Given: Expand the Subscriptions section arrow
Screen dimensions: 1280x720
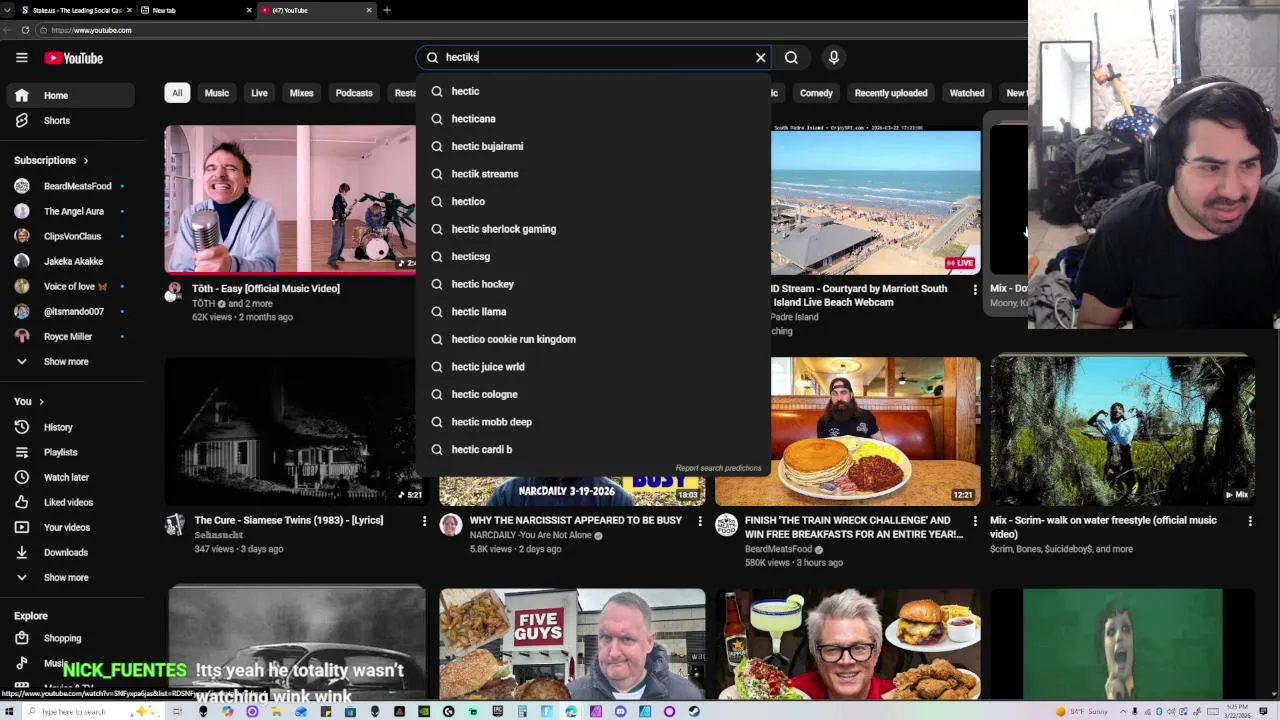Looking at the screenshot, I should click(x=85, y=160).
